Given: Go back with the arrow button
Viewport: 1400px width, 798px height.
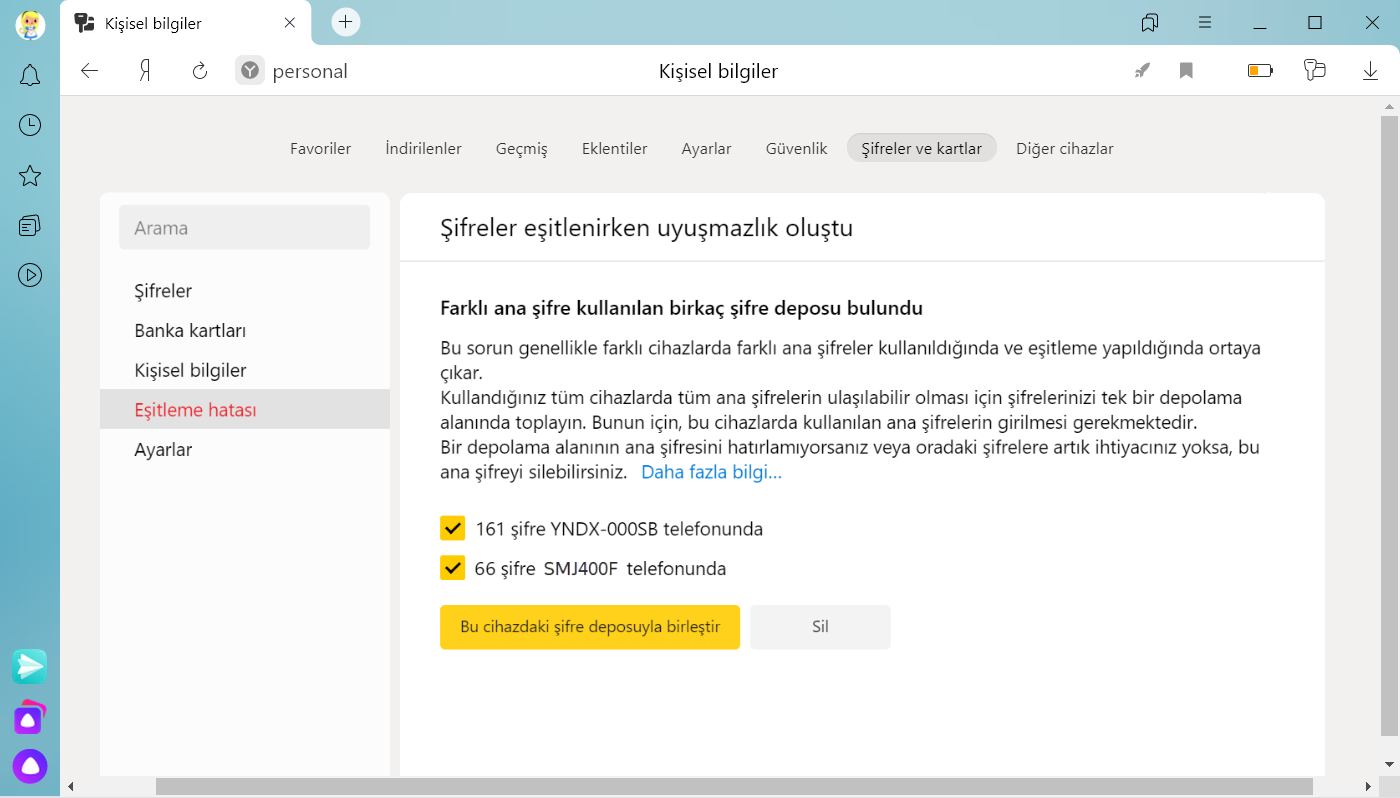Looking at the screenshot, I should [90, 70].
